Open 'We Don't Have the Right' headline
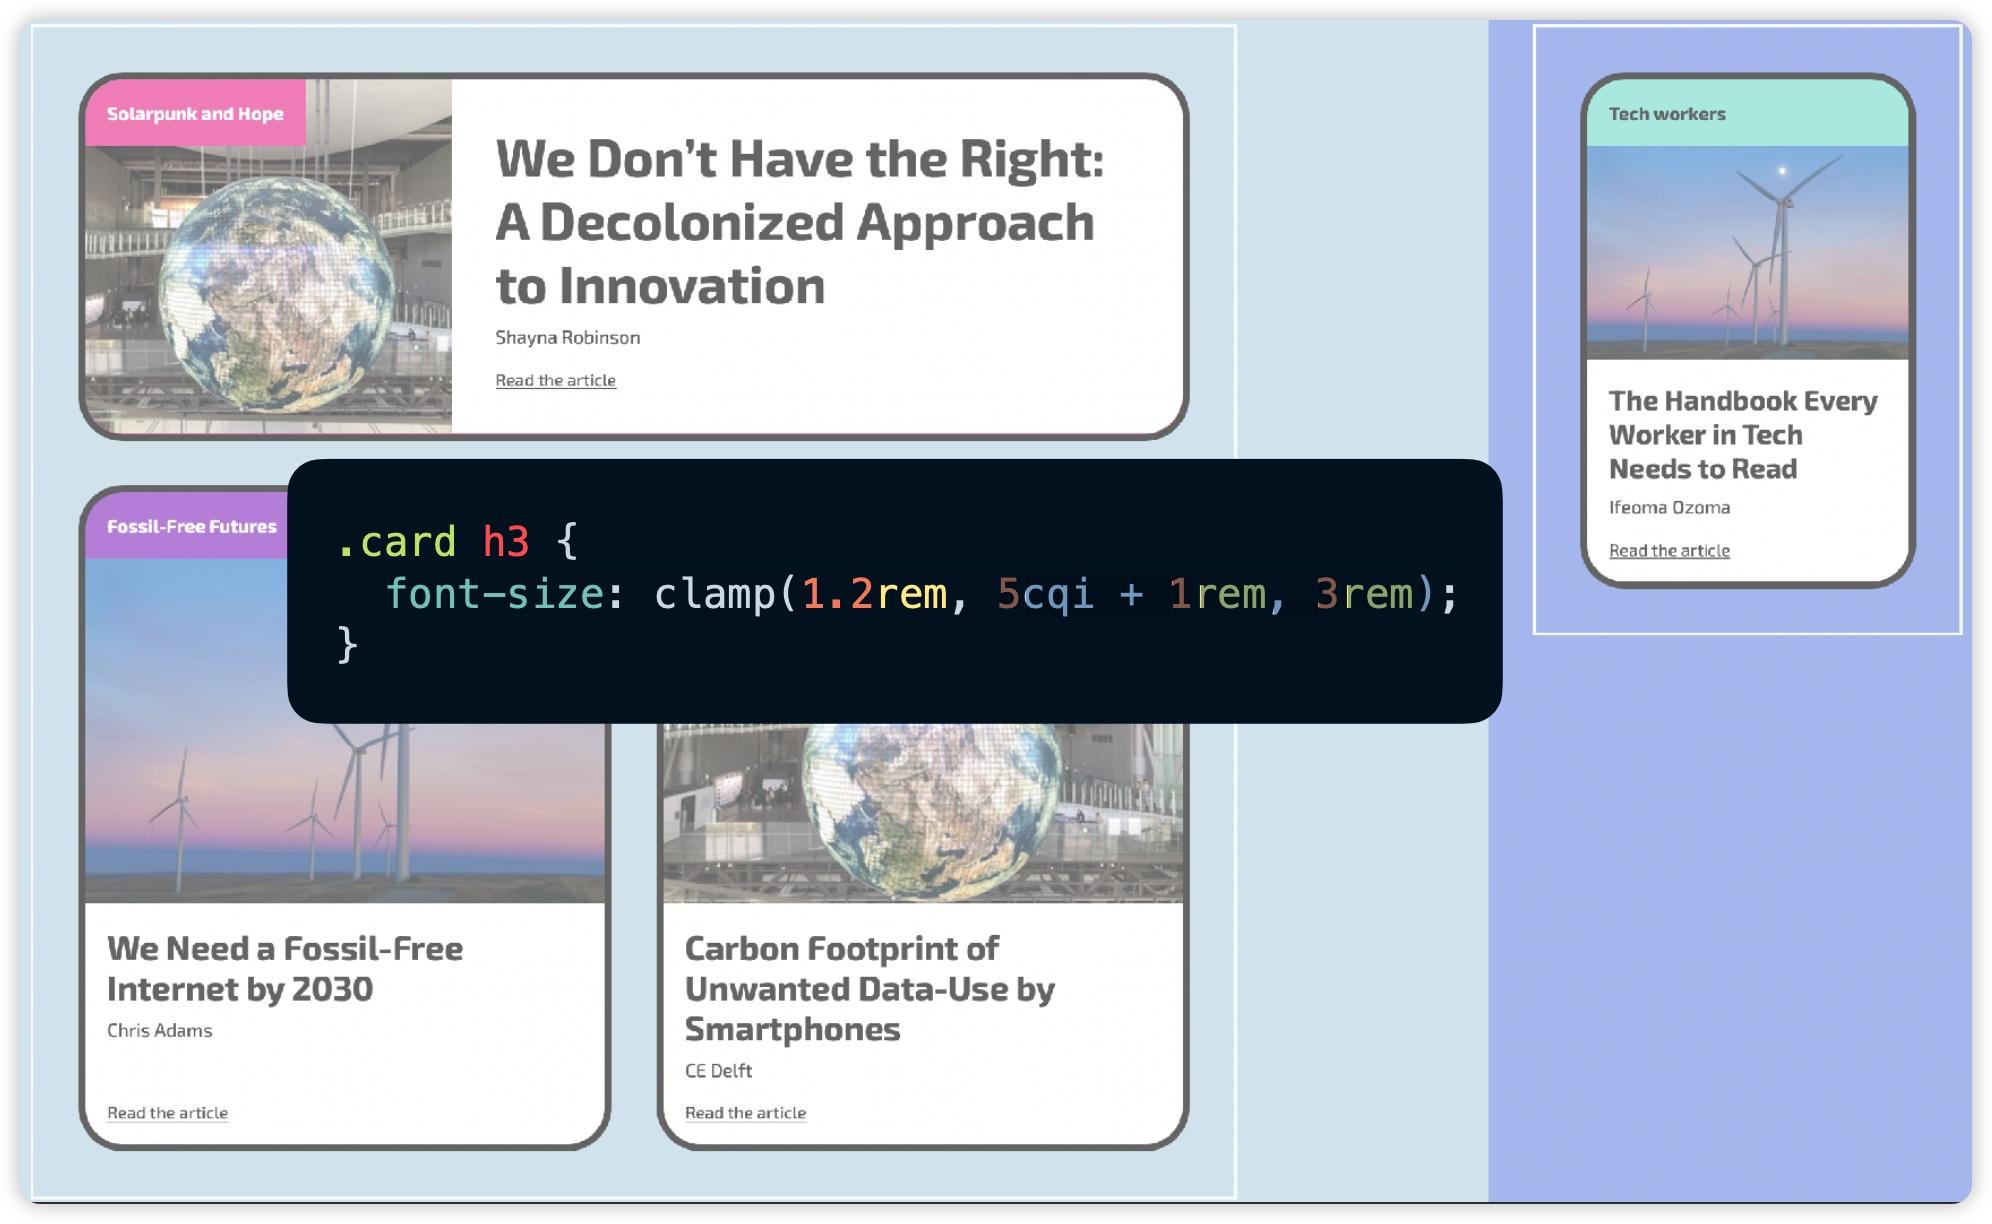 point(799,222)
